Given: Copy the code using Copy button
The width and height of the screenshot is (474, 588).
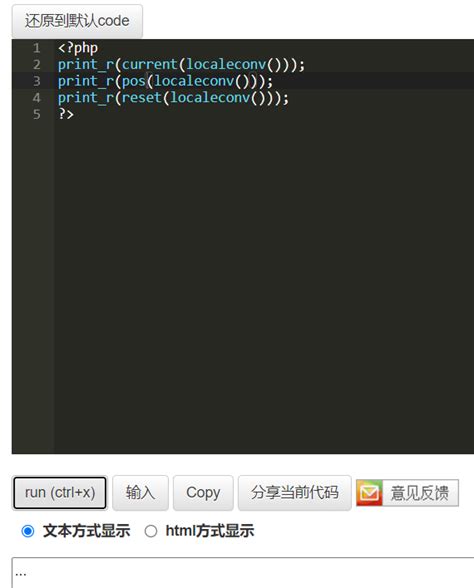Looking at the screenshot, I should (x=203, y=493).
